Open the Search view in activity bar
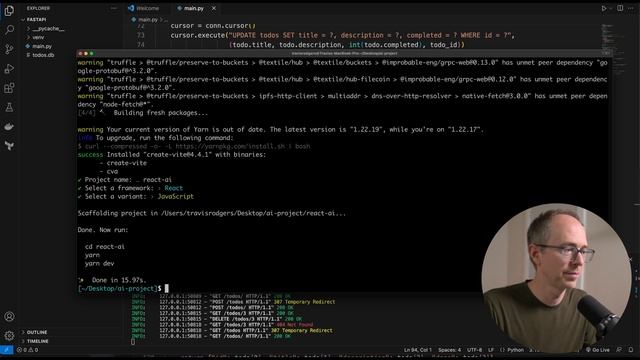Screen dimensions: 640x360 coord(9,30)
